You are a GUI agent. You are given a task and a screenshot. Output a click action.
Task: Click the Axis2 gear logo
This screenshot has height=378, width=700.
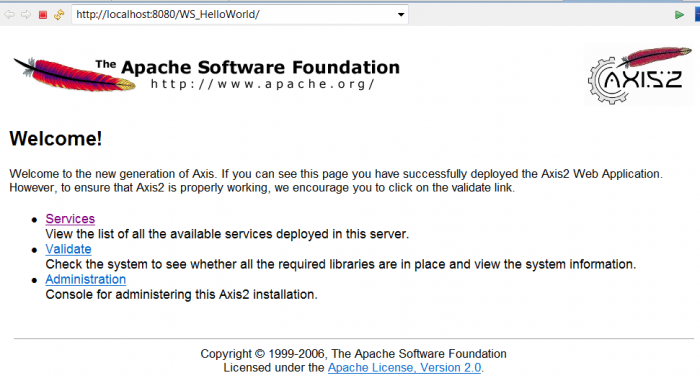click(x=639, y=75)
